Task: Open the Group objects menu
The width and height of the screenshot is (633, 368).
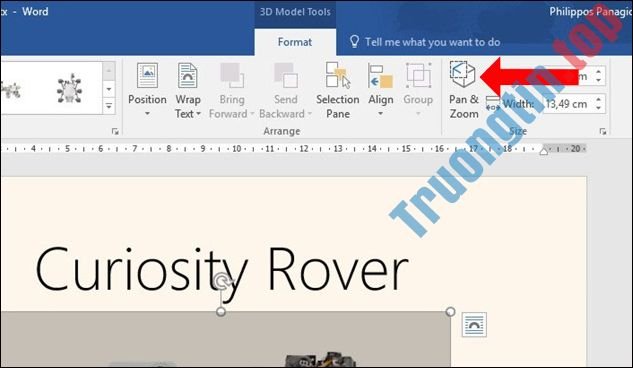Action: point(418,90)
